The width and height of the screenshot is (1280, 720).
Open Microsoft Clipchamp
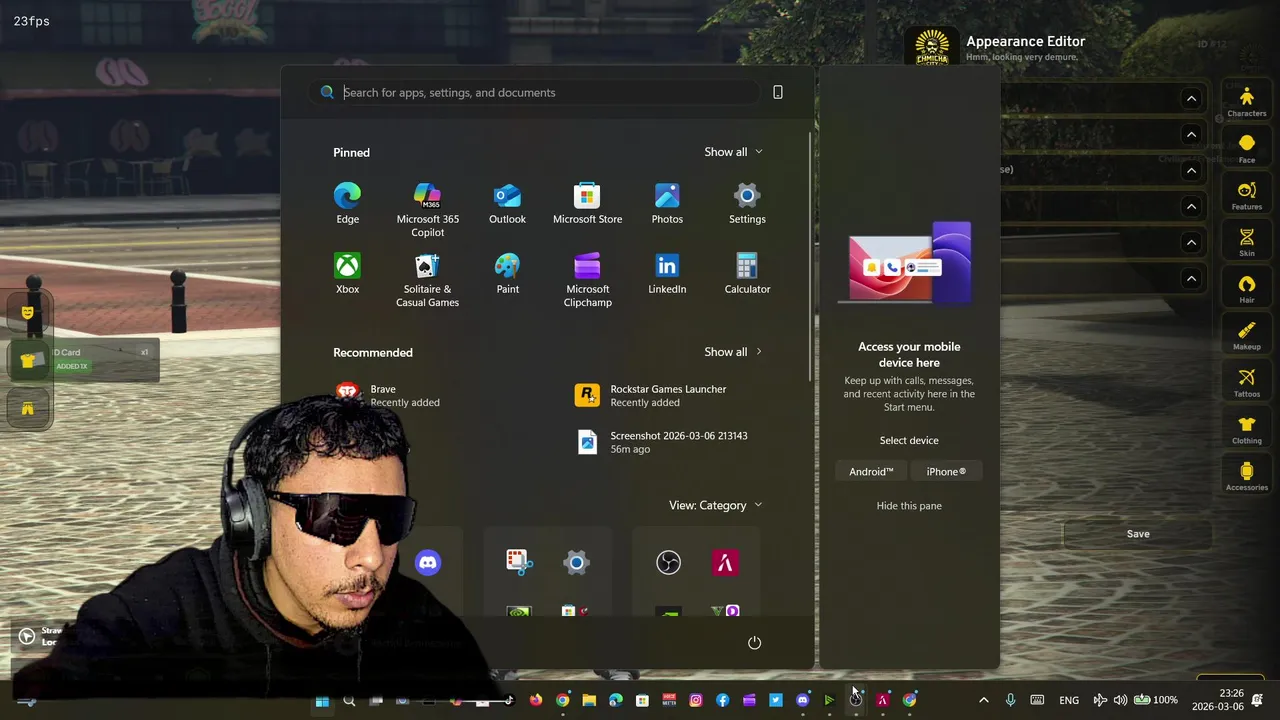coord(587,280)
